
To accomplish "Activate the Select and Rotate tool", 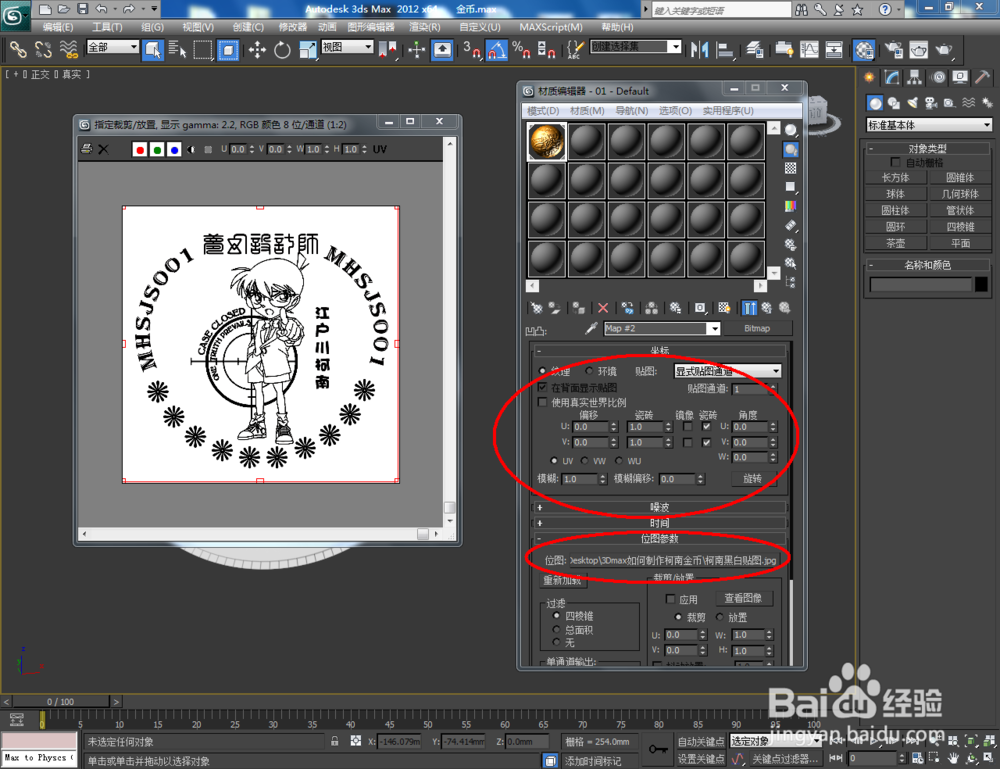I will pos(283,51).
